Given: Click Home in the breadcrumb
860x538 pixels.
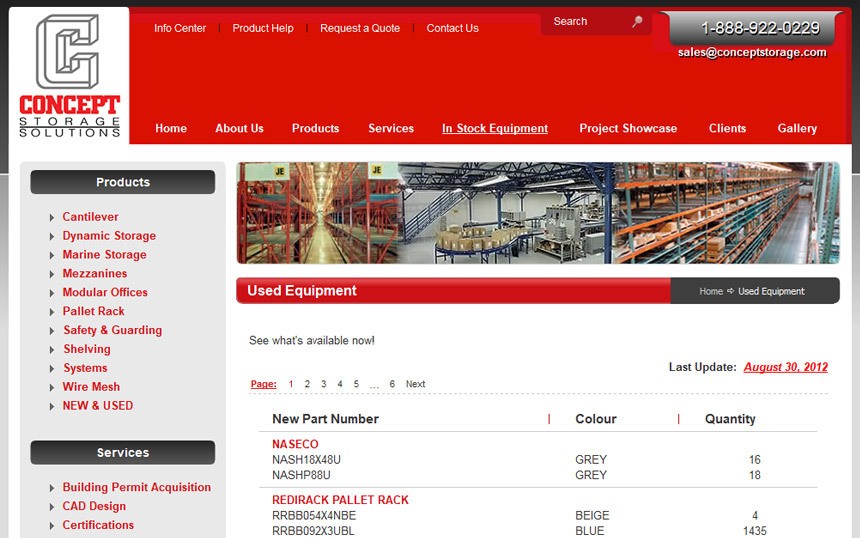Looking at the screenshot, I should pos(711,291).
